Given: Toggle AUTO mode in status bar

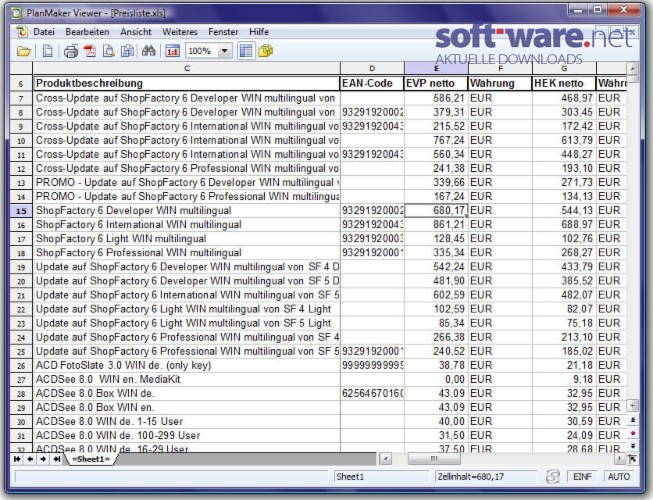Looking at the screenshot, I should (x=618, y=477).
